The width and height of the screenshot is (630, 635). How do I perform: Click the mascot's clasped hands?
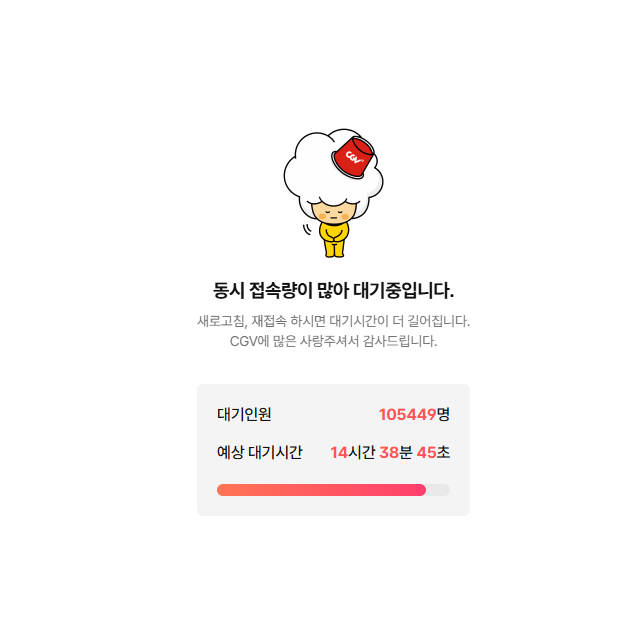(x=334, y=239)
